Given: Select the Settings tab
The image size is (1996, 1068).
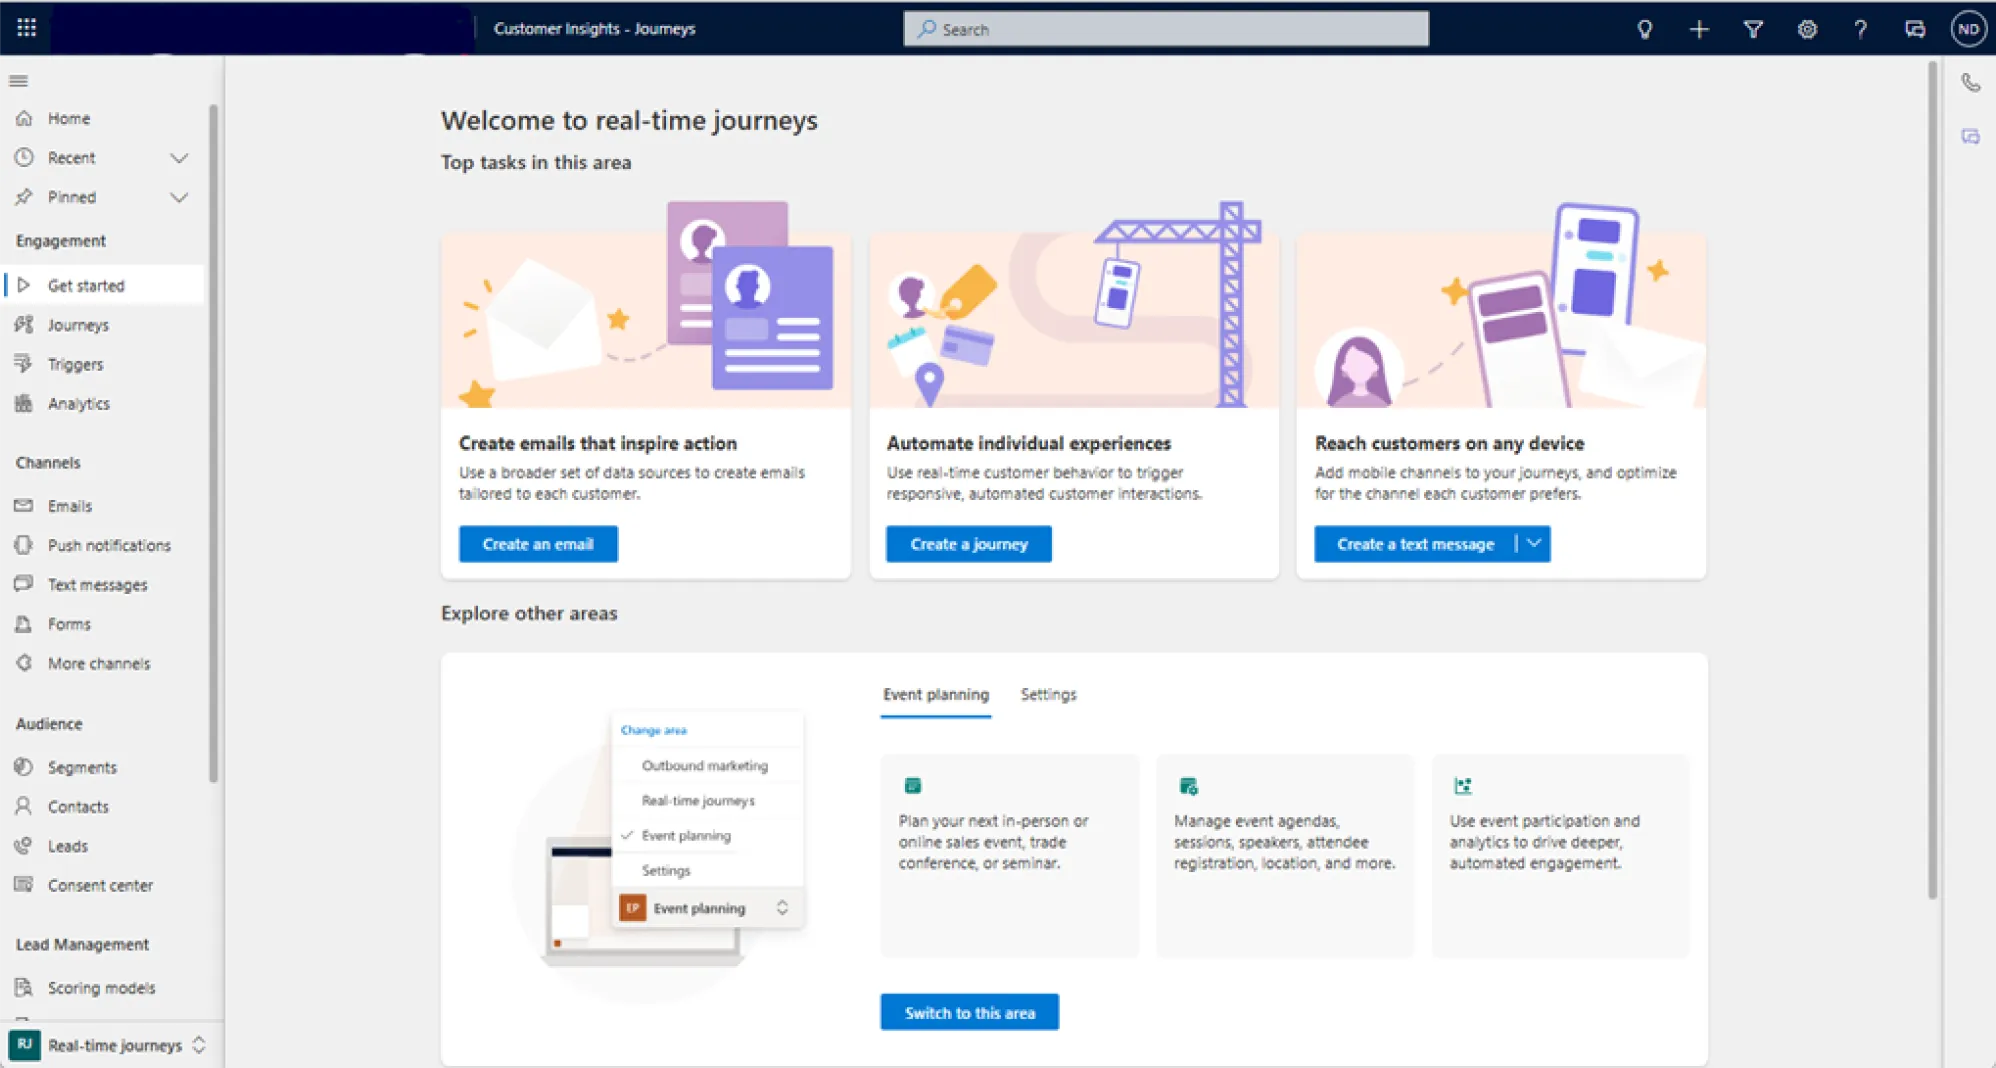Looking at the screenshot, I should click(x=1048, y=695).
